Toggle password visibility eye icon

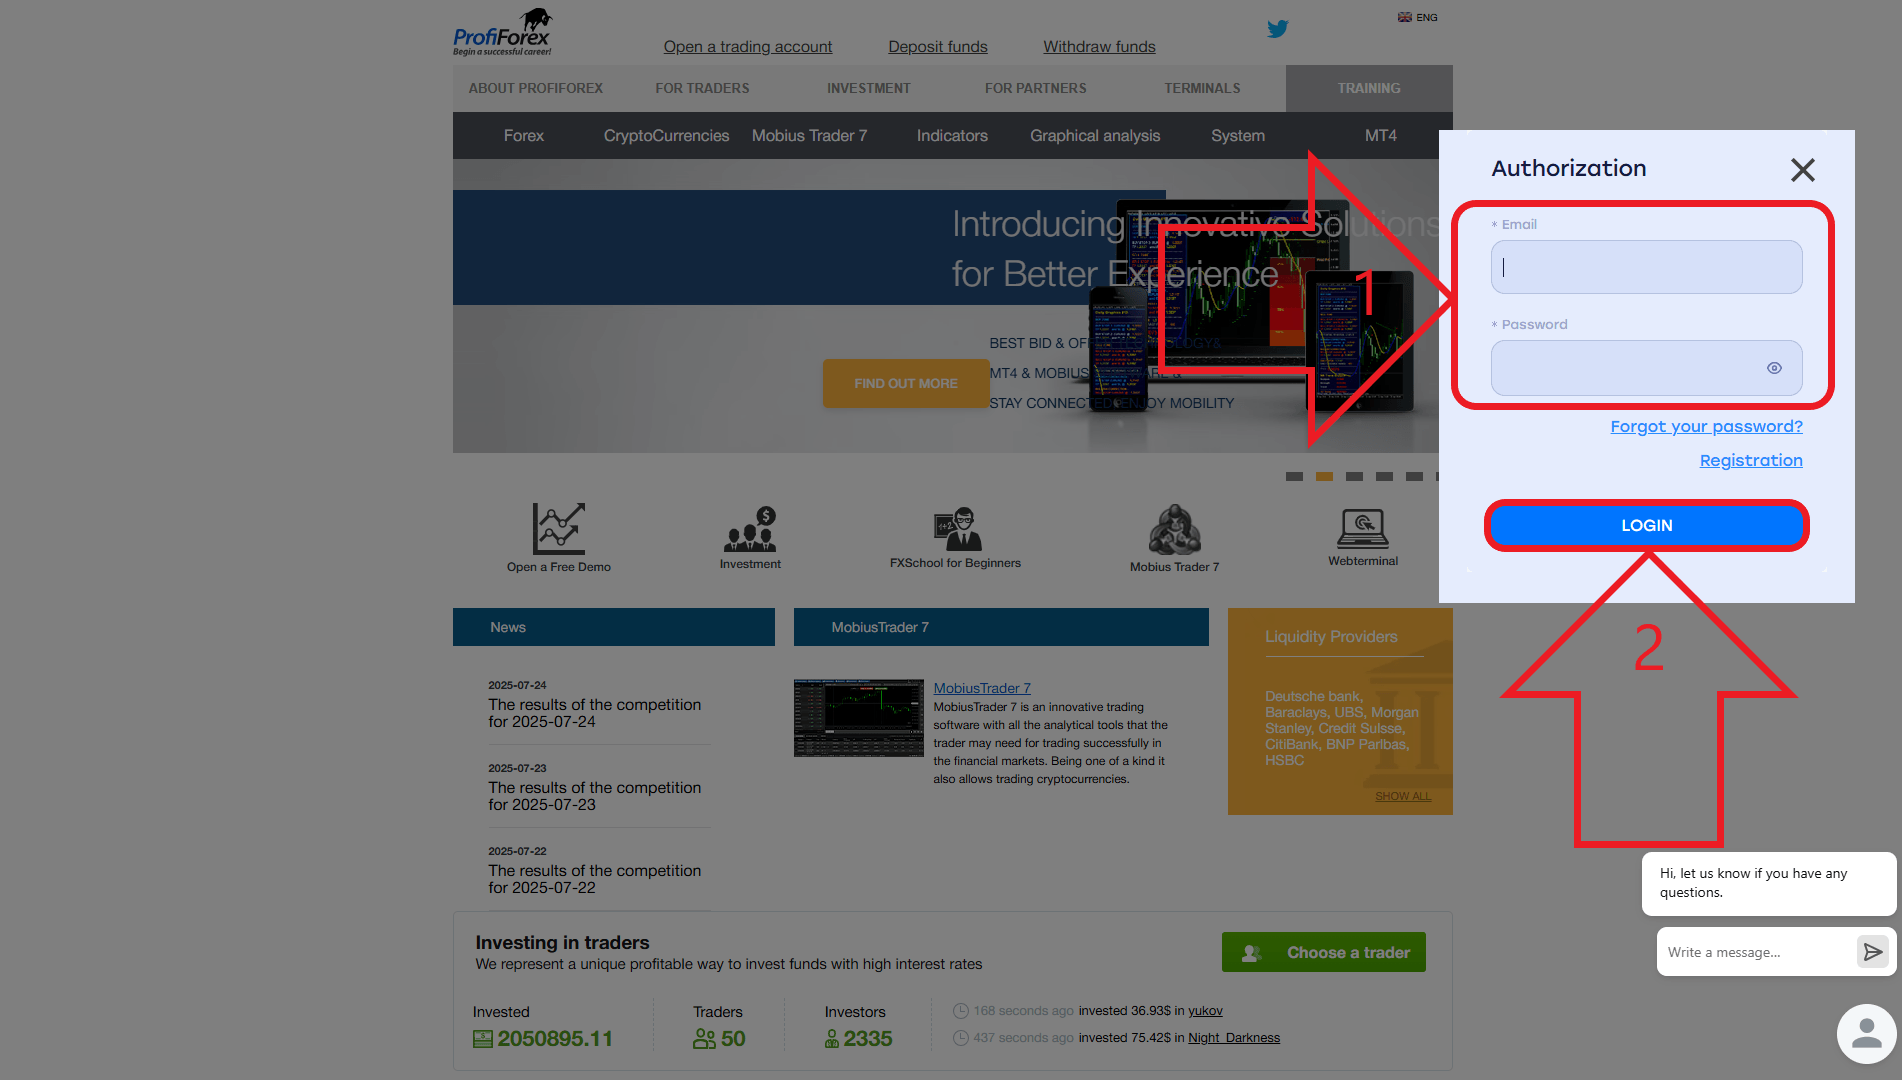point(1774,368)
